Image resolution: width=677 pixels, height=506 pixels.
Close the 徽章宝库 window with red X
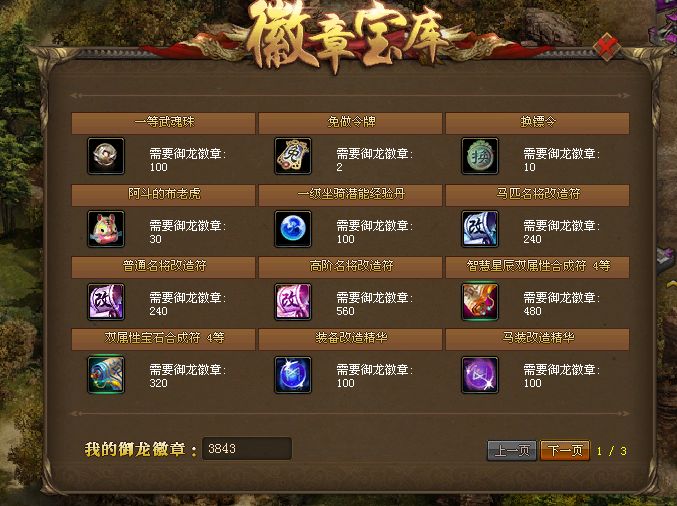coord(607,46)
